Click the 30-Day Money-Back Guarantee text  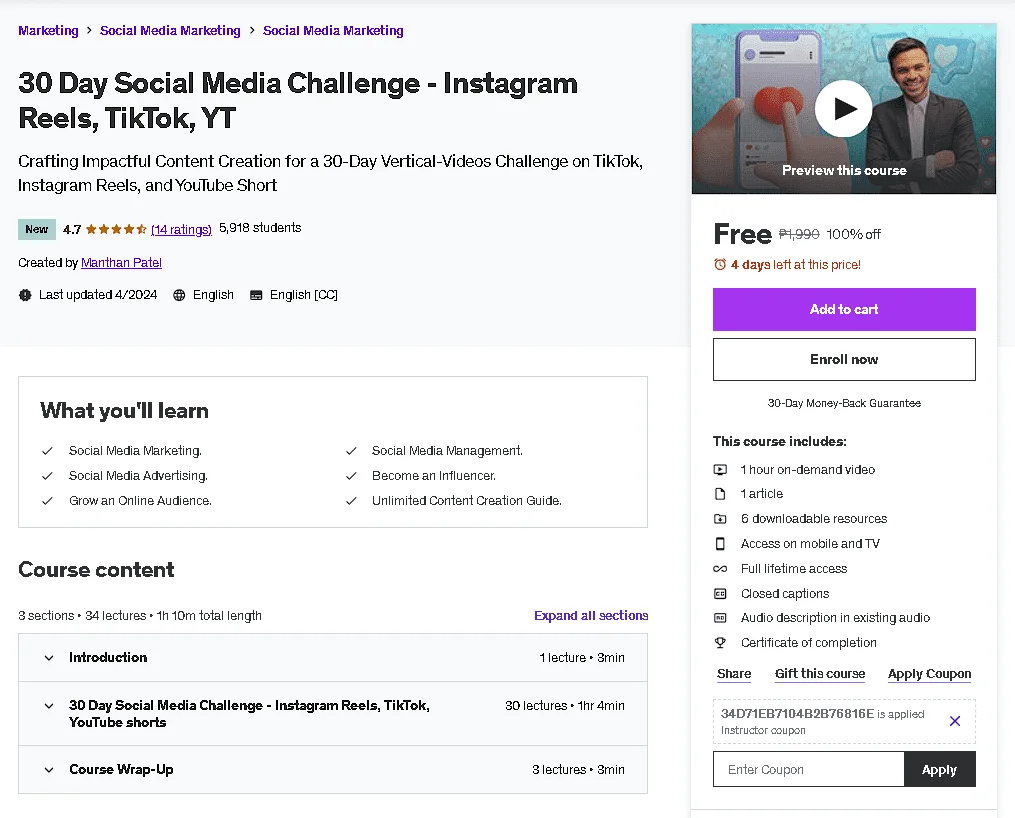pyautogui.click(x=844, y=403)
